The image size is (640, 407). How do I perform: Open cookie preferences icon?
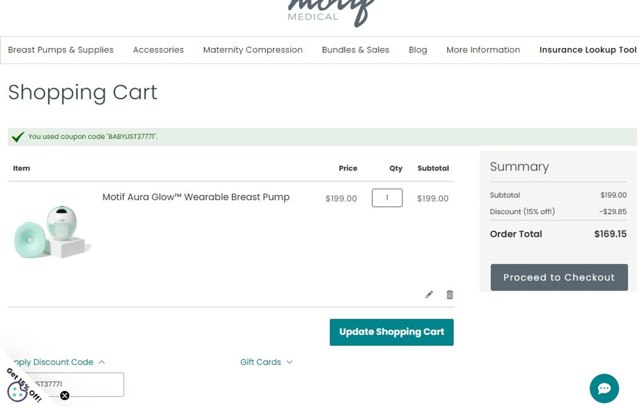17,392
